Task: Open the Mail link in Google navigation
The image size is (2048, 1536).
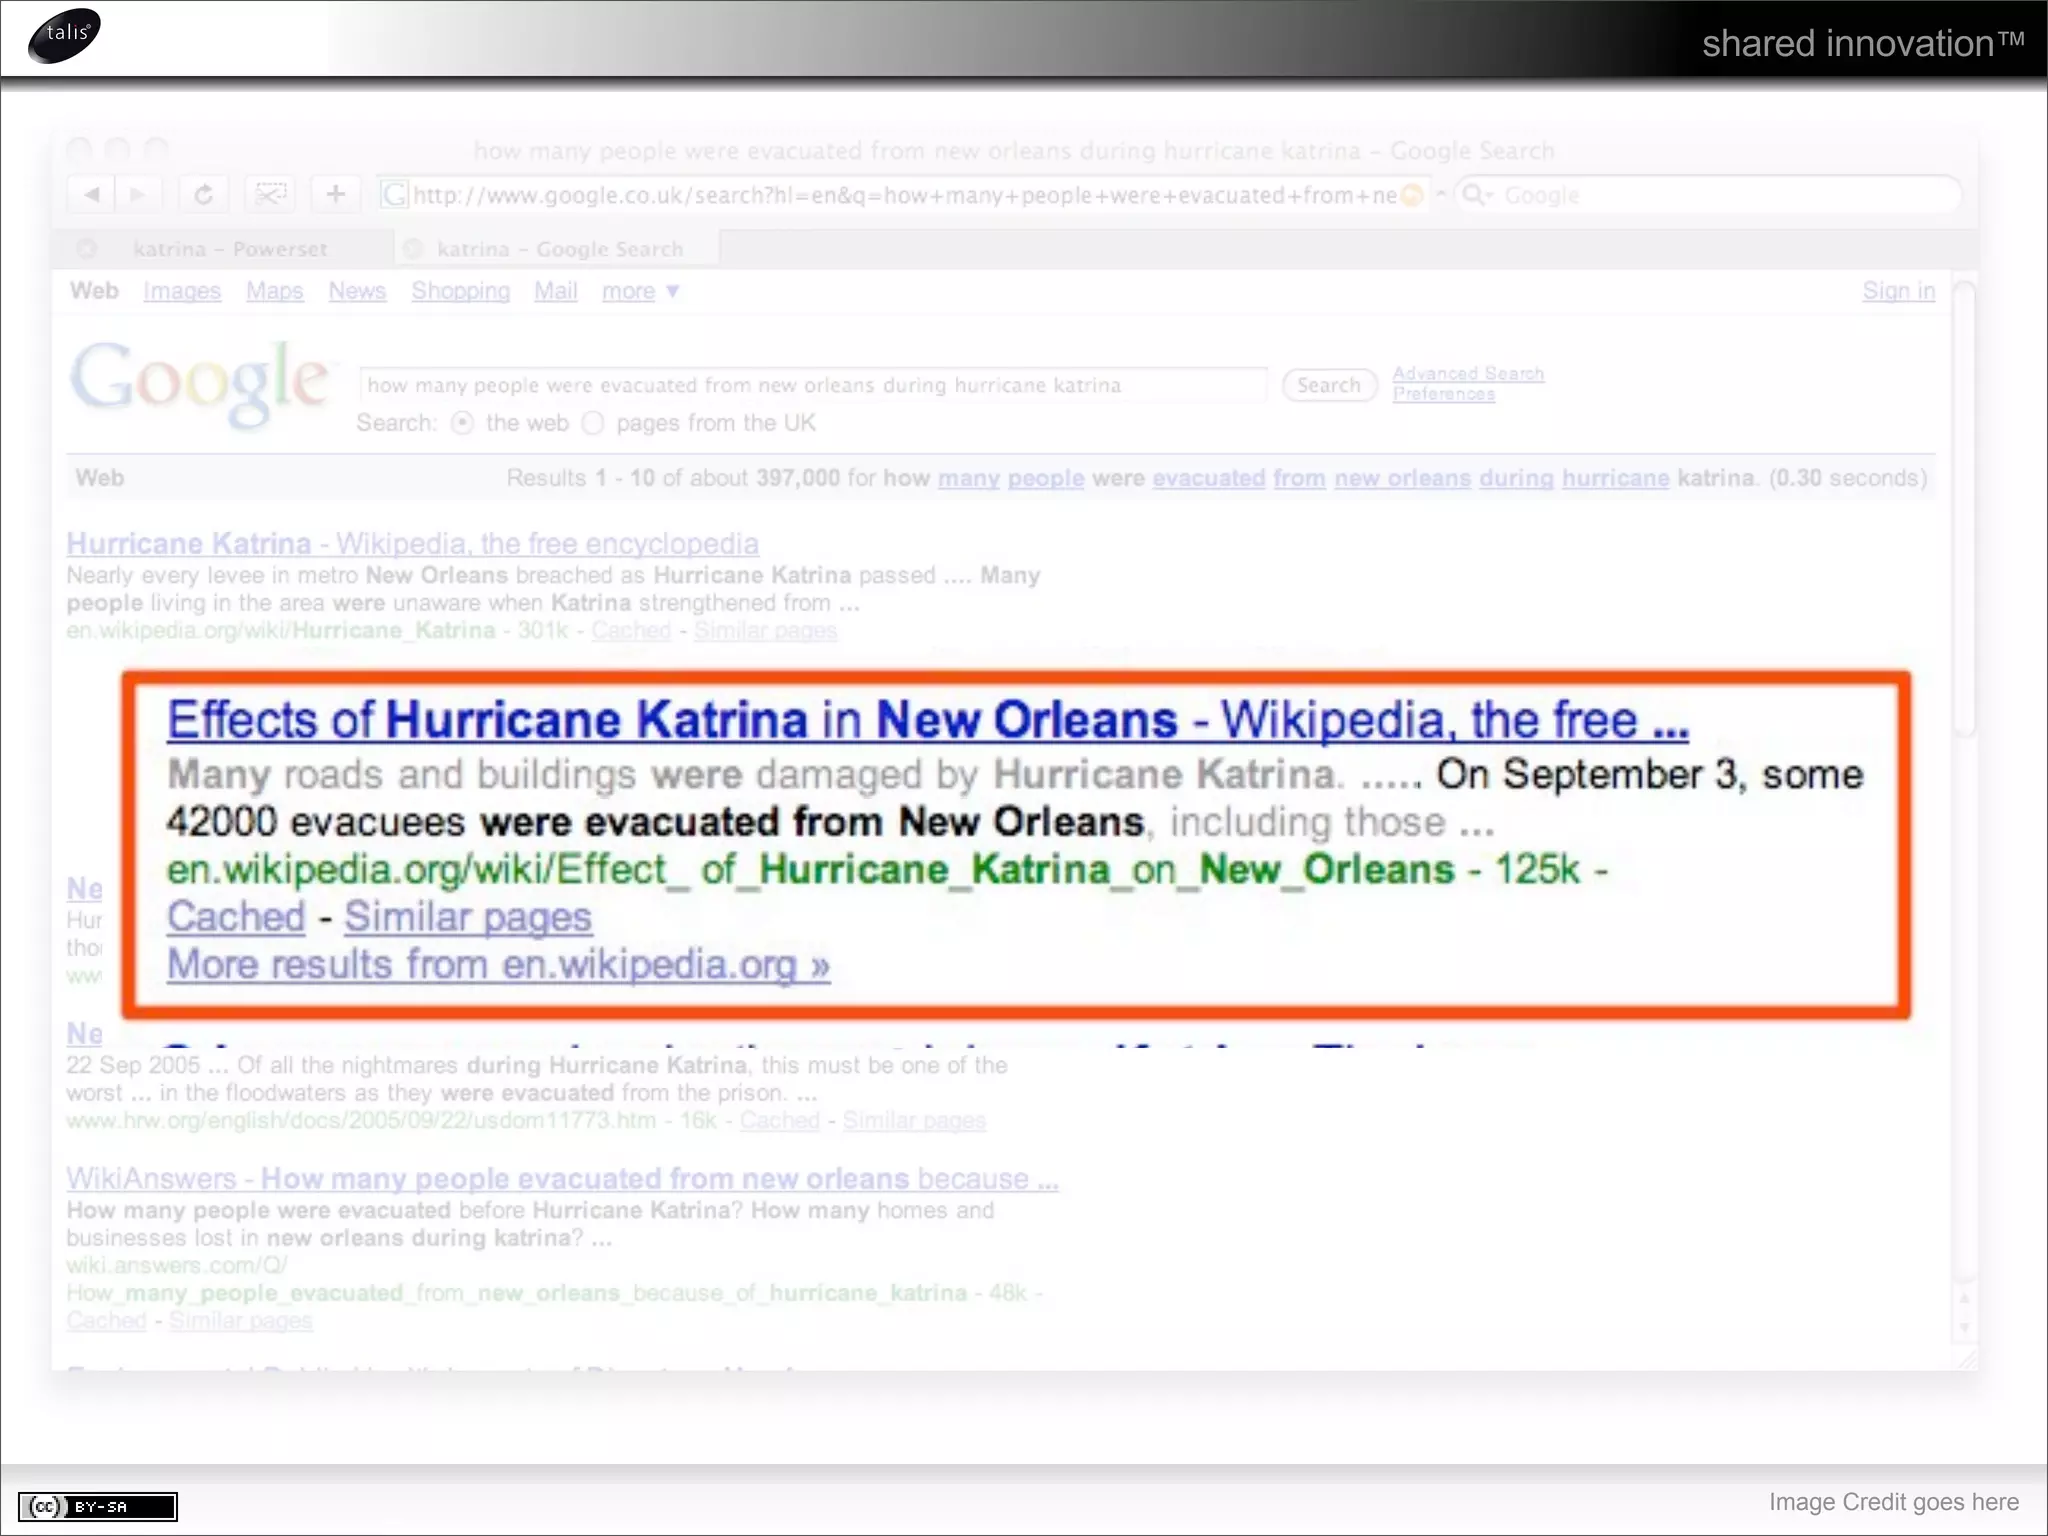Action: point(556,291)
